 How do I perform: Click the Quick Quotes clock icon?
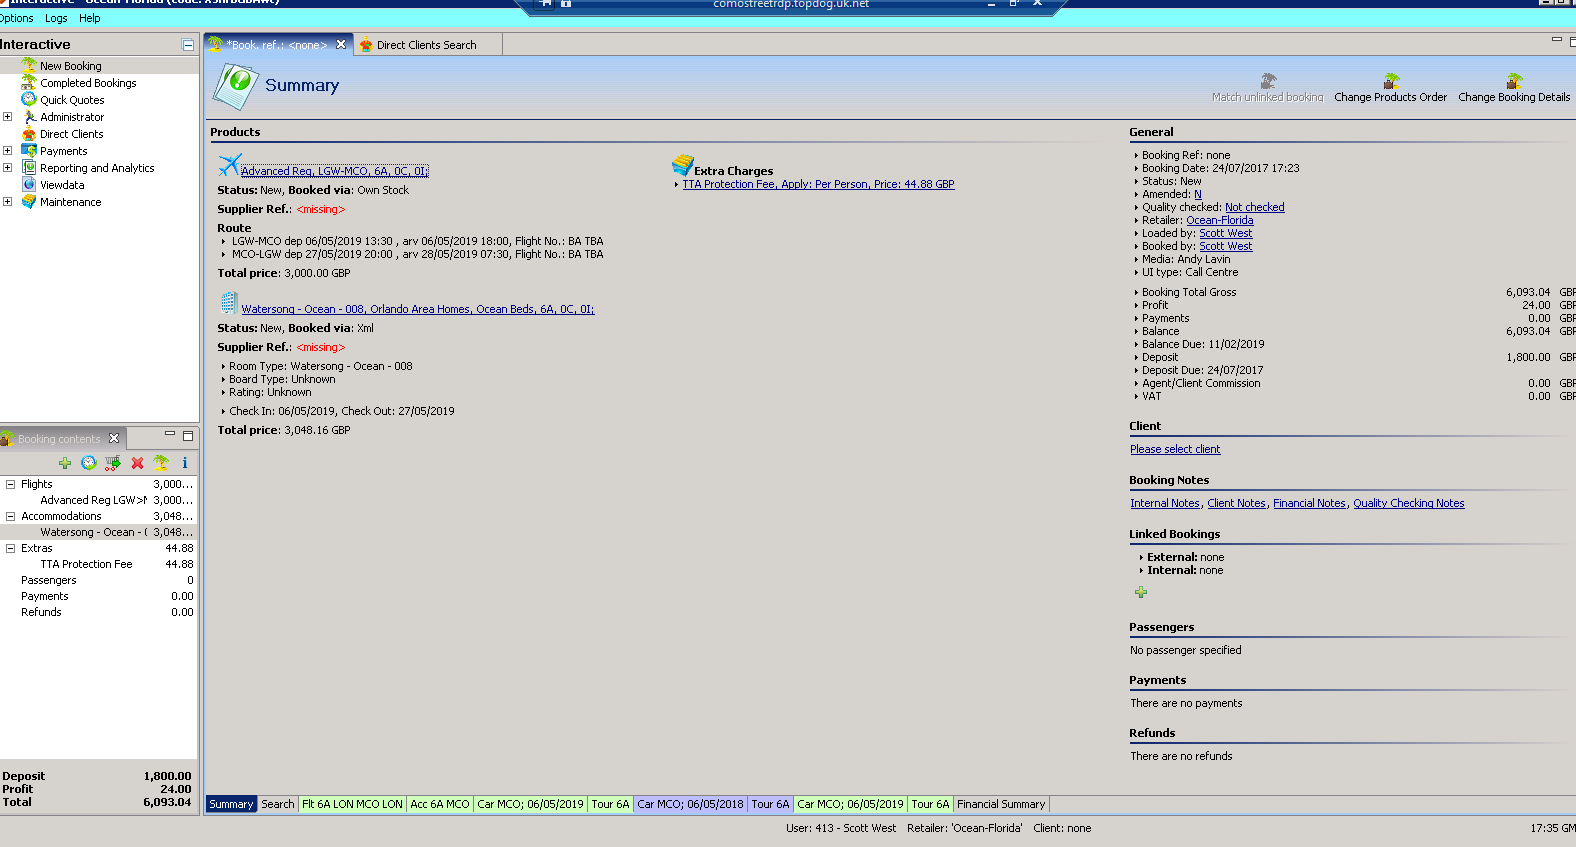[x=29, y=99]
